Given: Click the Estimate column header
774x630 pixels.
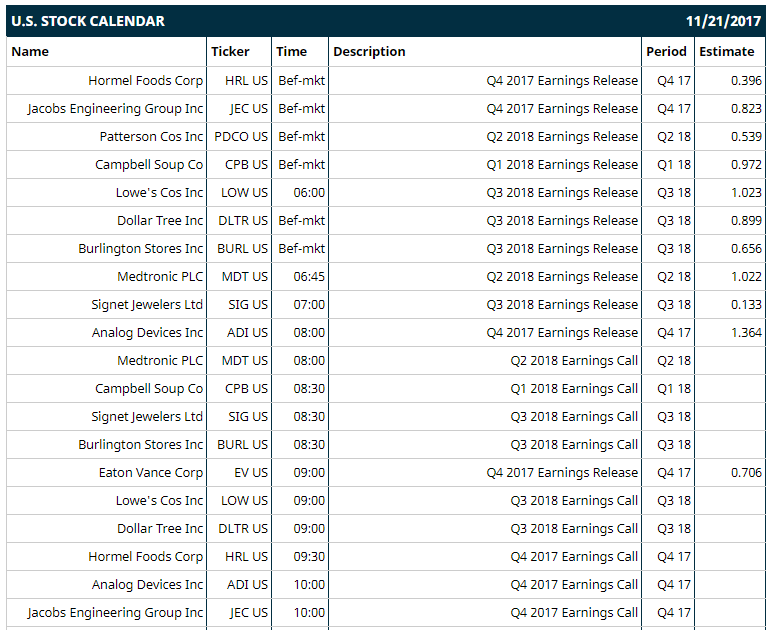Looking at the screenshot, I should pyautogui.click(x=727, y=52).
